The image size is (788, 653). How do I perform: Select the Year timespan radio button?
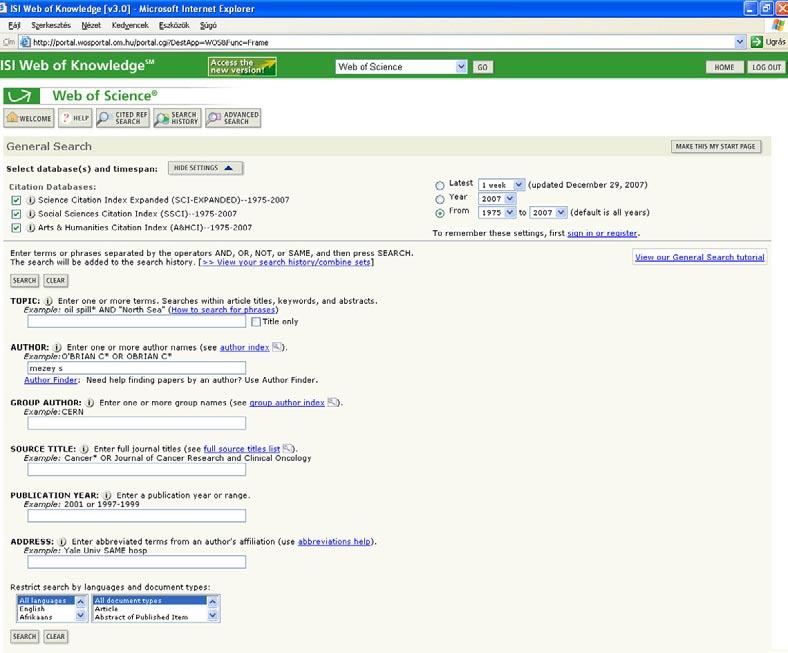click(x=440, y=199)
